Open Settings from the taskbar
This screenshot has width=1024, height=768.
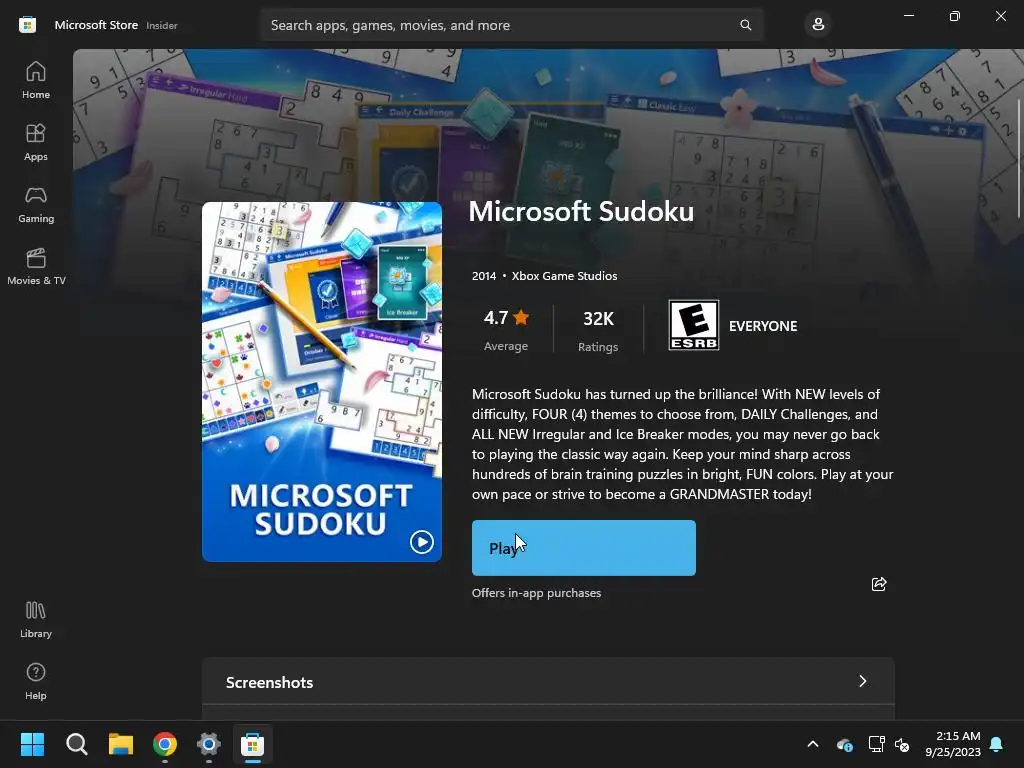coord(209,744)
